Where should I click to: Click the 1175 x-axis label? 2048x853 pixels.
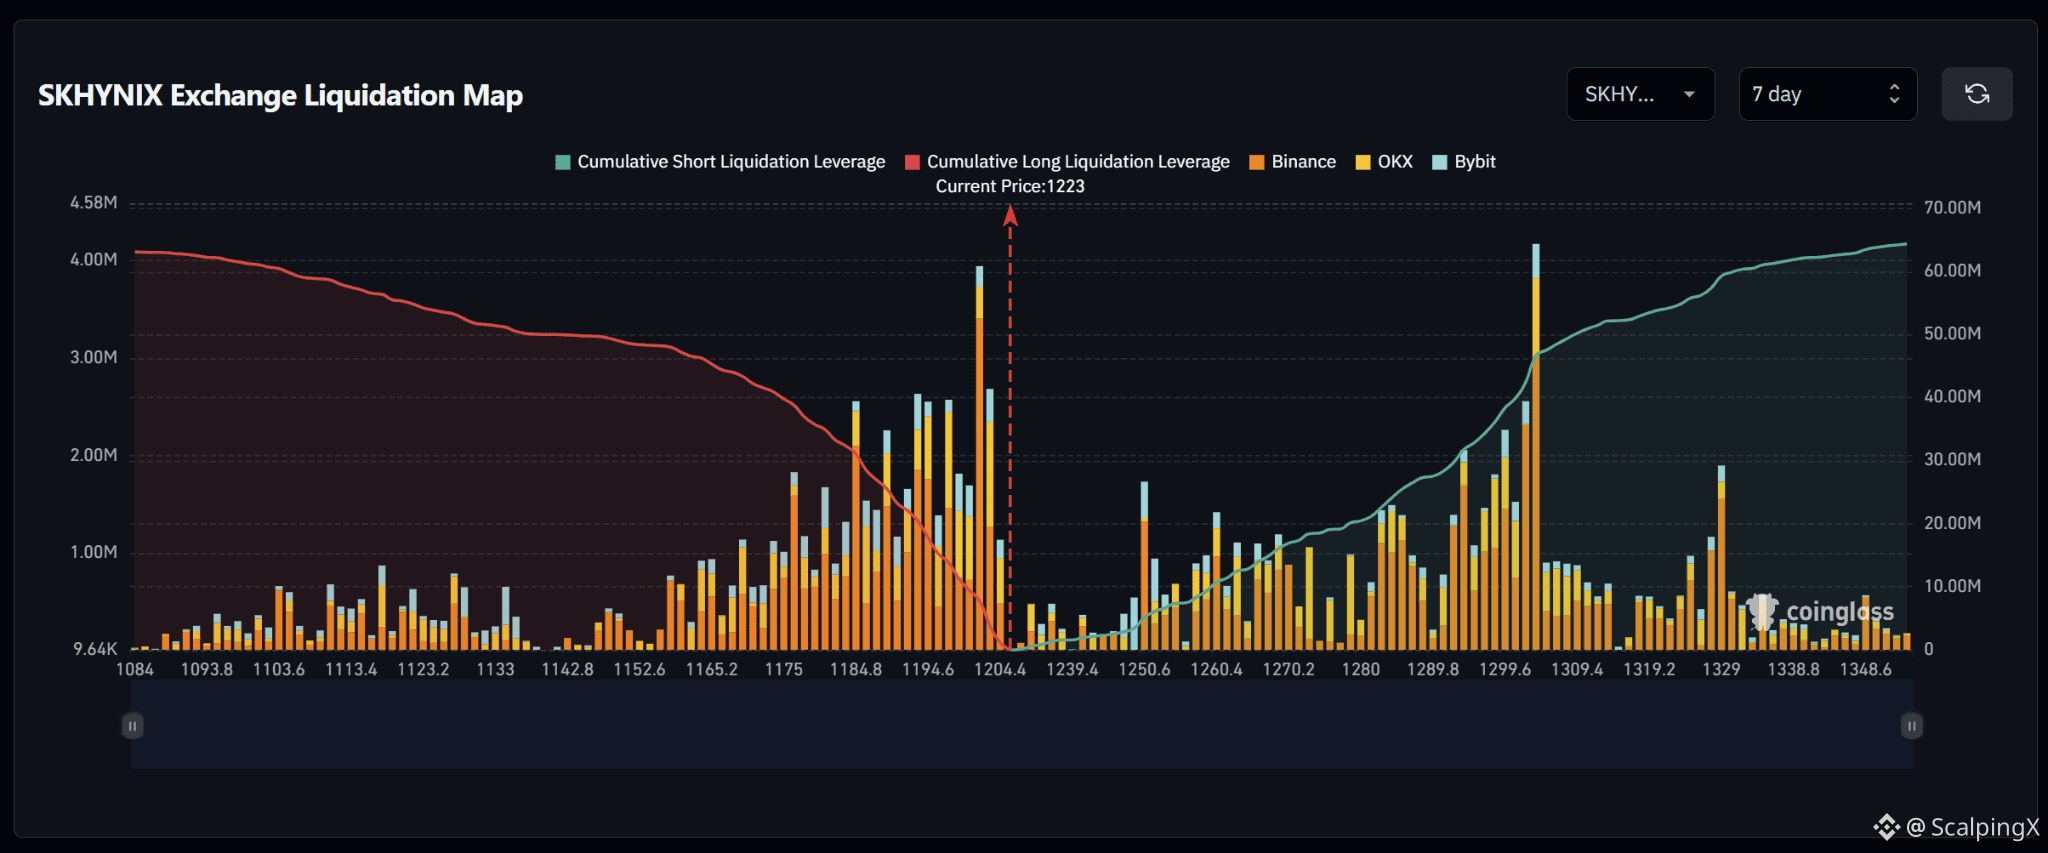[784, 669]
